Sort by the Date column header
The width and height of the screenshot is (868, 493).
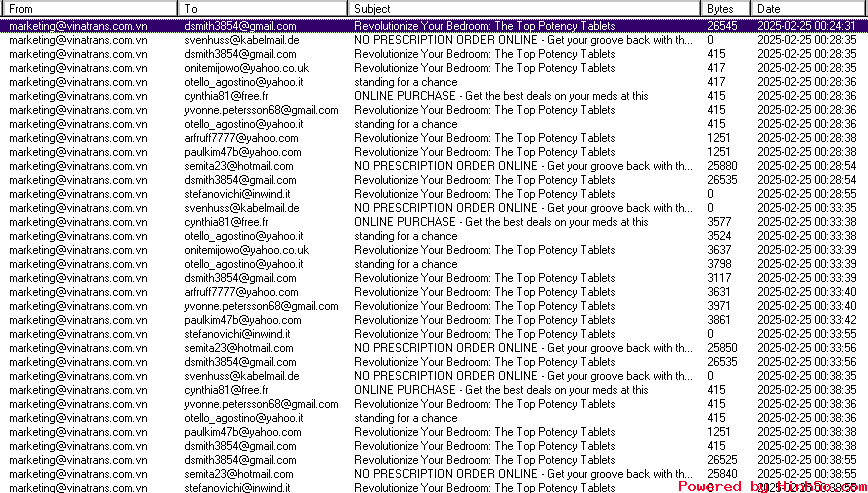(x=809, y=9)
